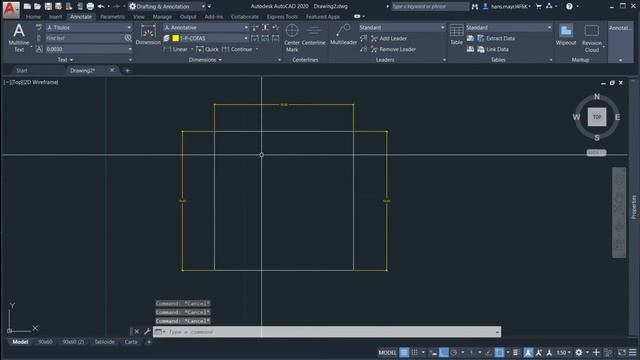Click the Quick dimension tool
This screenshot has width=640, height=360.
tap(207, 49)
